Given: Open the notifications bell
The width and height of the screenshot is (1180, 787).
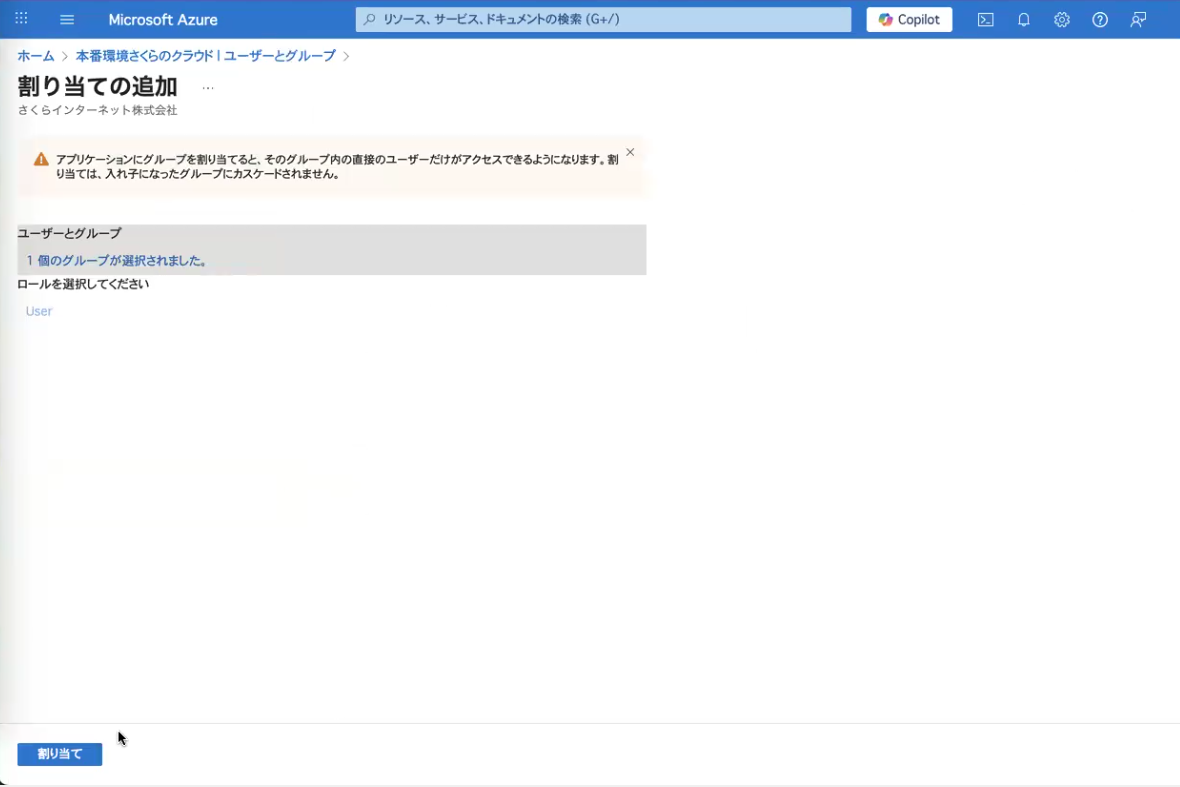Looking at the screenshot, I should 1023,20.
